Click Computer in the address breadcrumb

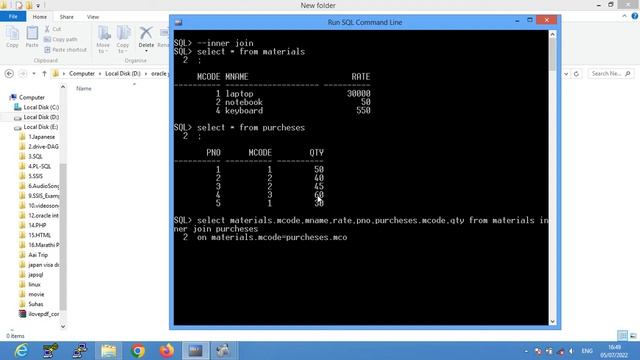coord(82,73)
